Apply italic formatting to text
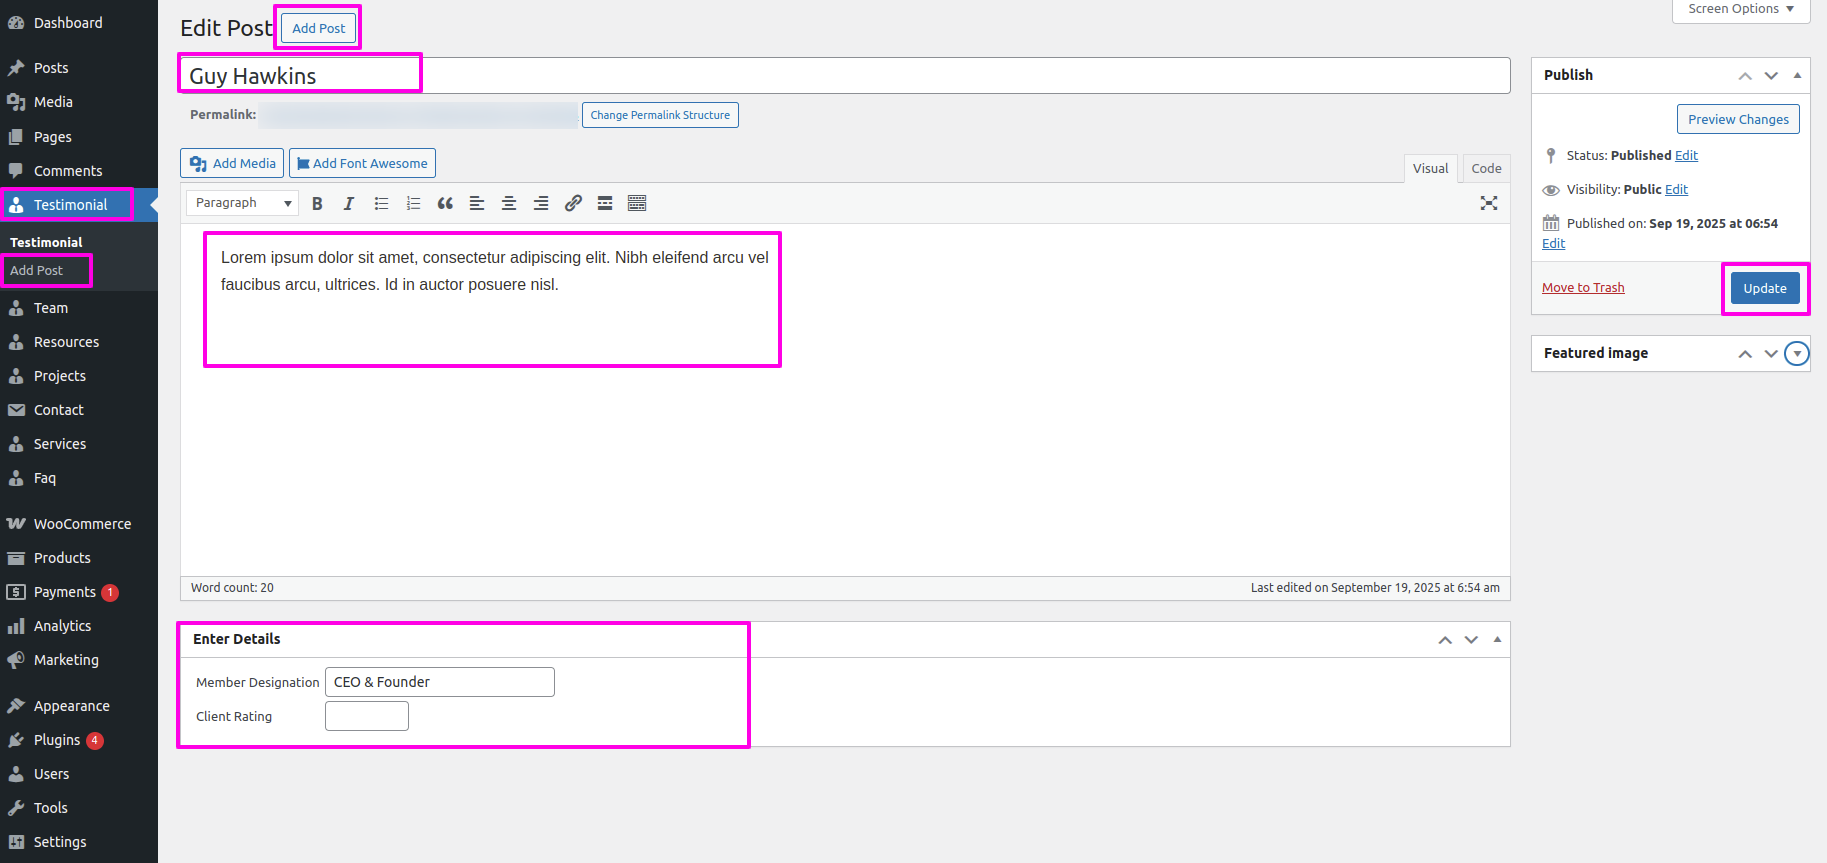Screen dimensions: 1827x863 (x=349, y=204)
